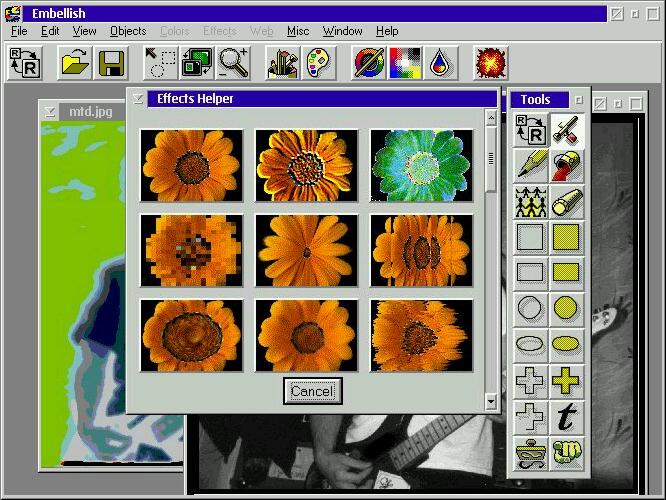Select the outlined cross shape tool
Viewport: 666px width, 500px height.
point(531,381)
